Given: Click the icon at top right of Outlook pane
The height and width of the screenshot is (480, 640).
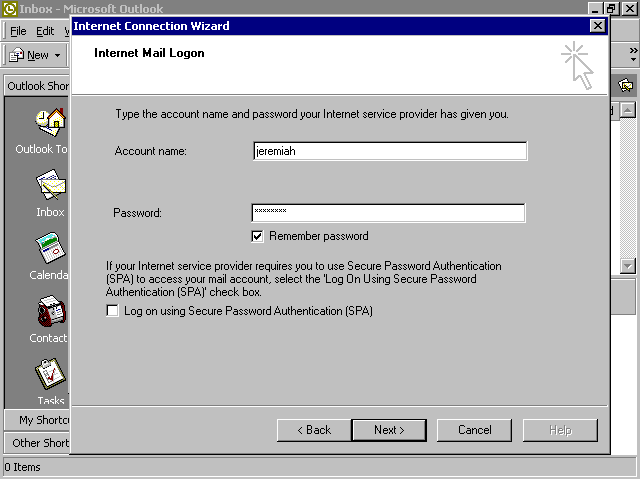Looking at the screenshot, I should 625,86.
